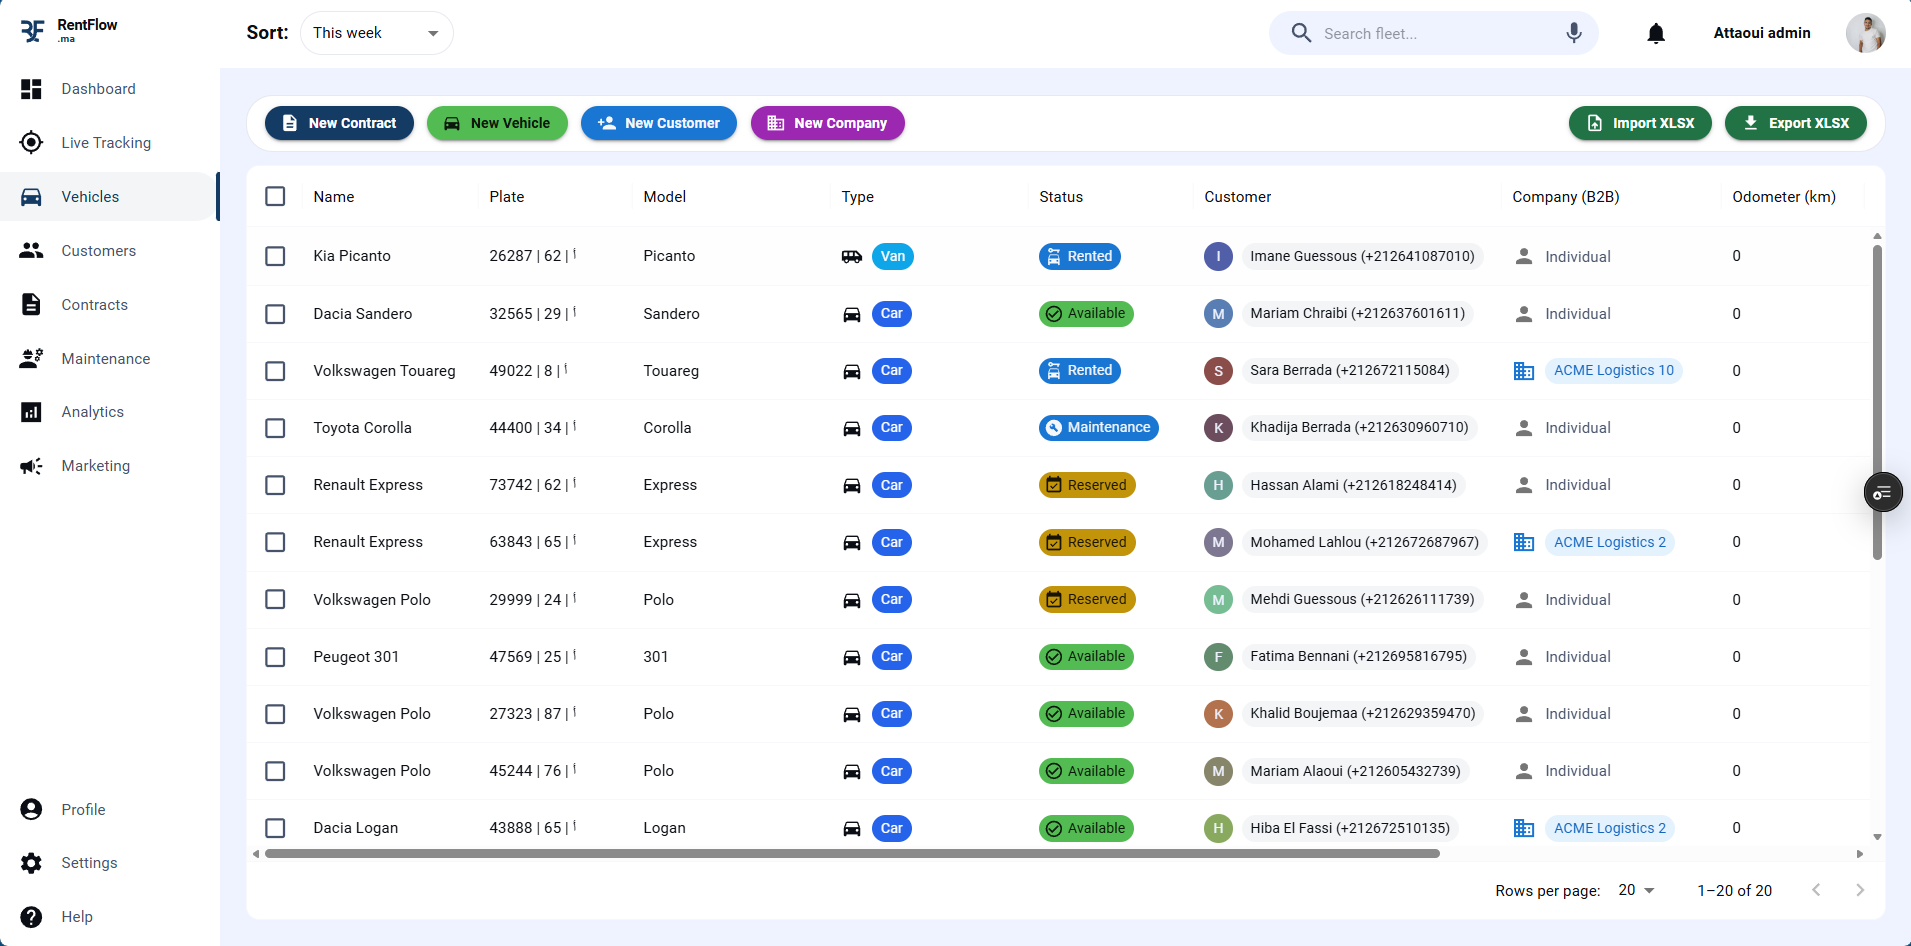Click the vertical table scrollbar

[x=1877, y=402]
